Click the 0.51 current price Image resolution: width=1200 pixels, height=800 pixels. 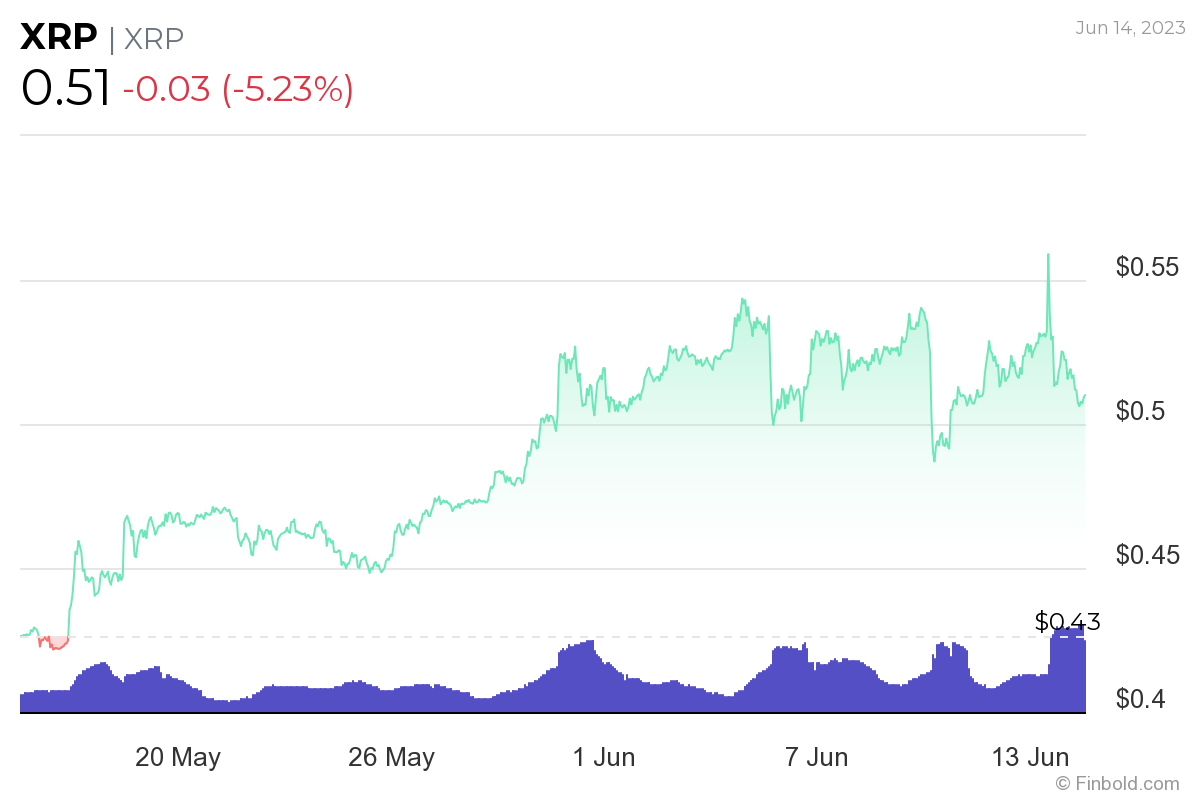[x=65, y=89]
